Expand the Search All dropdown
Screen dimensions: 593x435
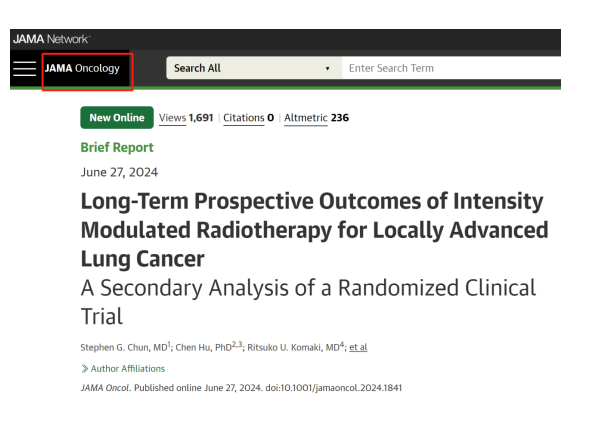pos(254,68)
